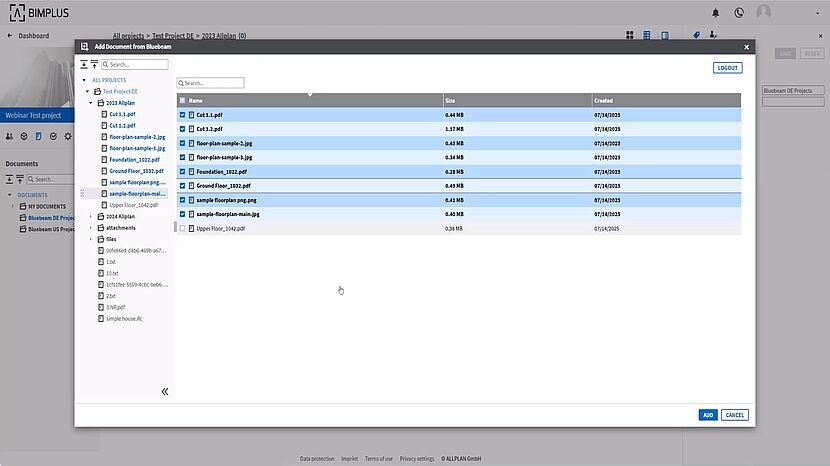Image resolution: width=830 pixels, height=466 pixels.
Task: Collapse the left tree panel with double chevron
Action: (165, 392)
